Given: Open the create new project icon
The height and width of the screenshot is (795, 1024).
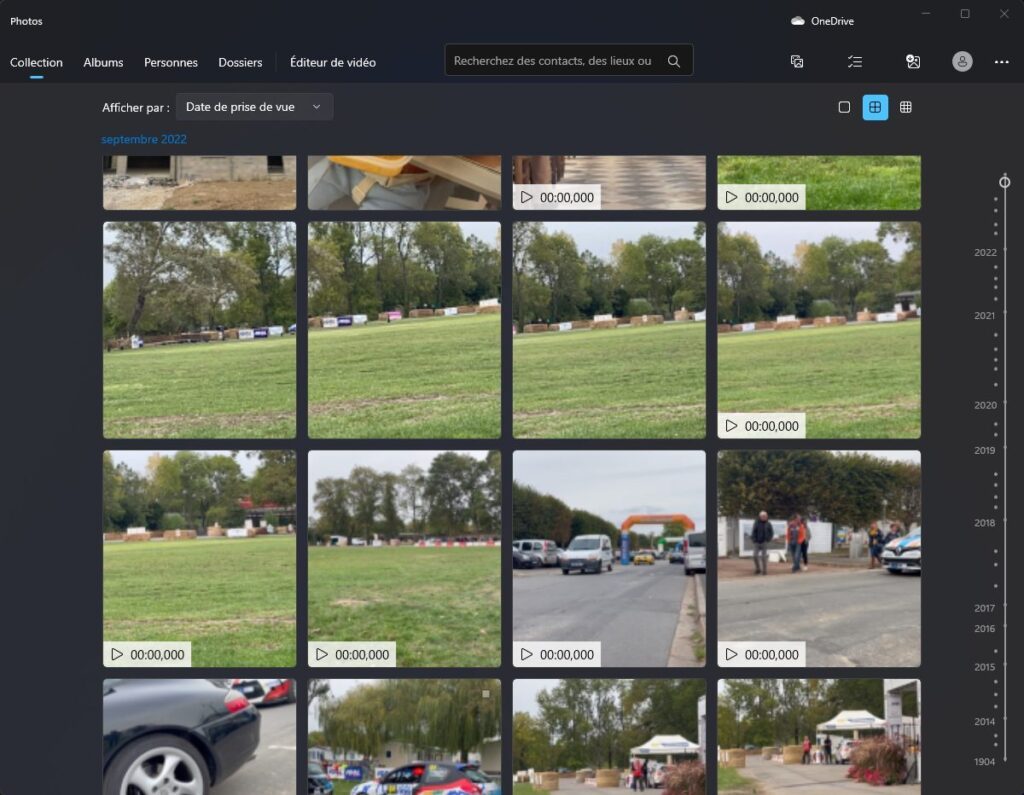Looking at the screenshot, I should tap(913, 61).
